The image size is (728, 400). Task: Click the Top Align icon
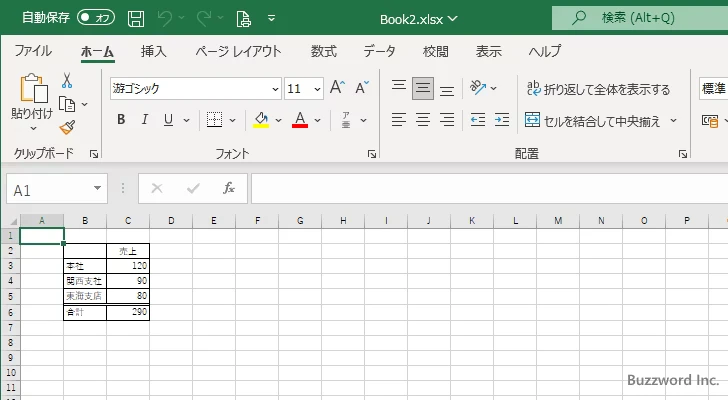click(399, 87)
